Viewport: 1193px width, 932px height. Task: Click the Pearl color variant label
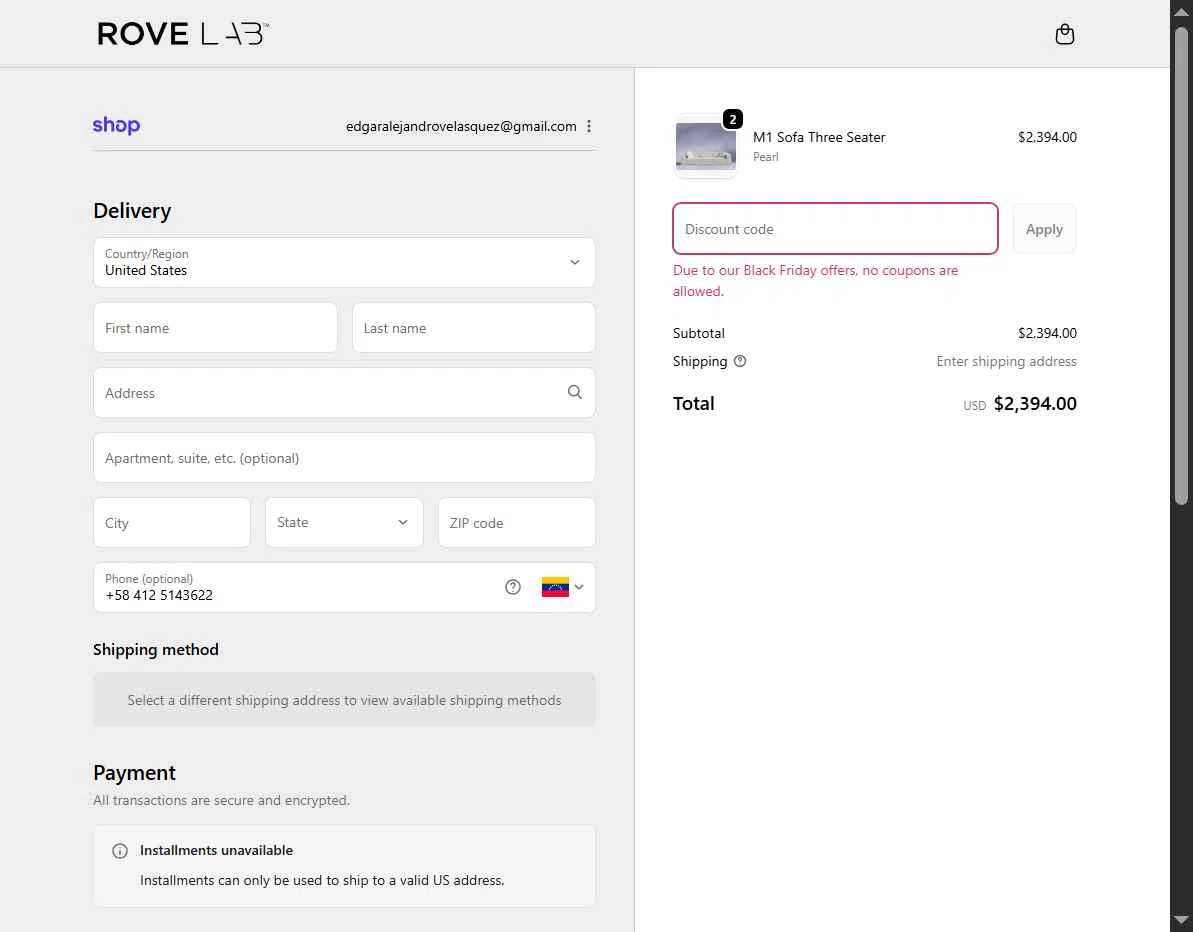[765, 157]
